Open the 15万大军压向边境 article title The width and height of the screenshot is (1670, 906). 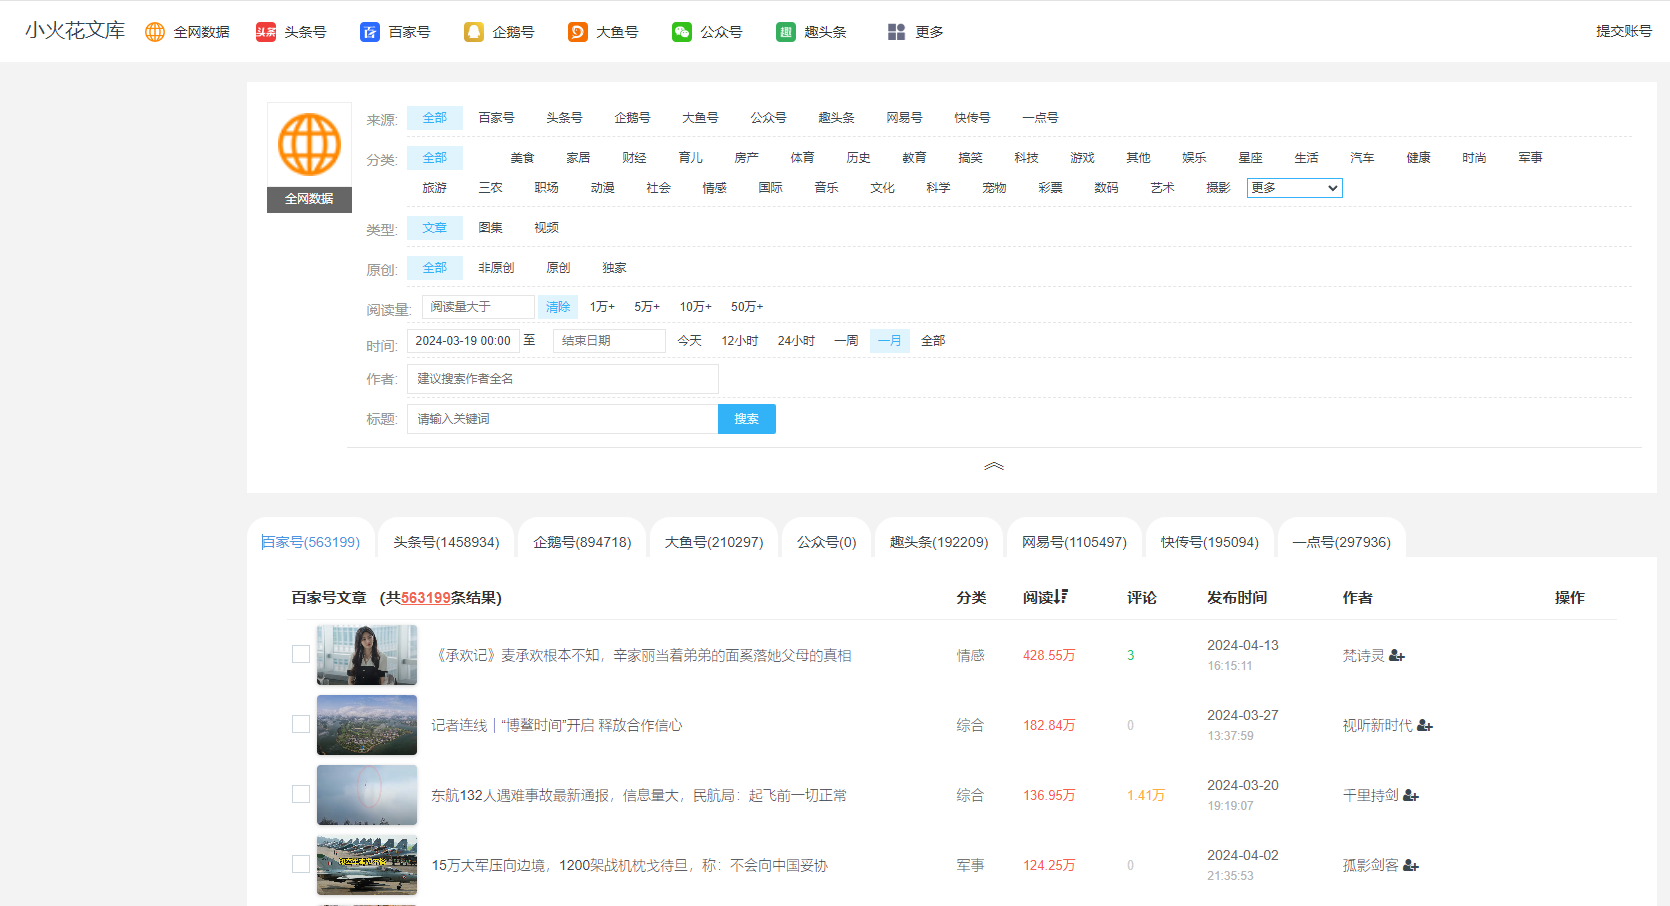point(630,866)
